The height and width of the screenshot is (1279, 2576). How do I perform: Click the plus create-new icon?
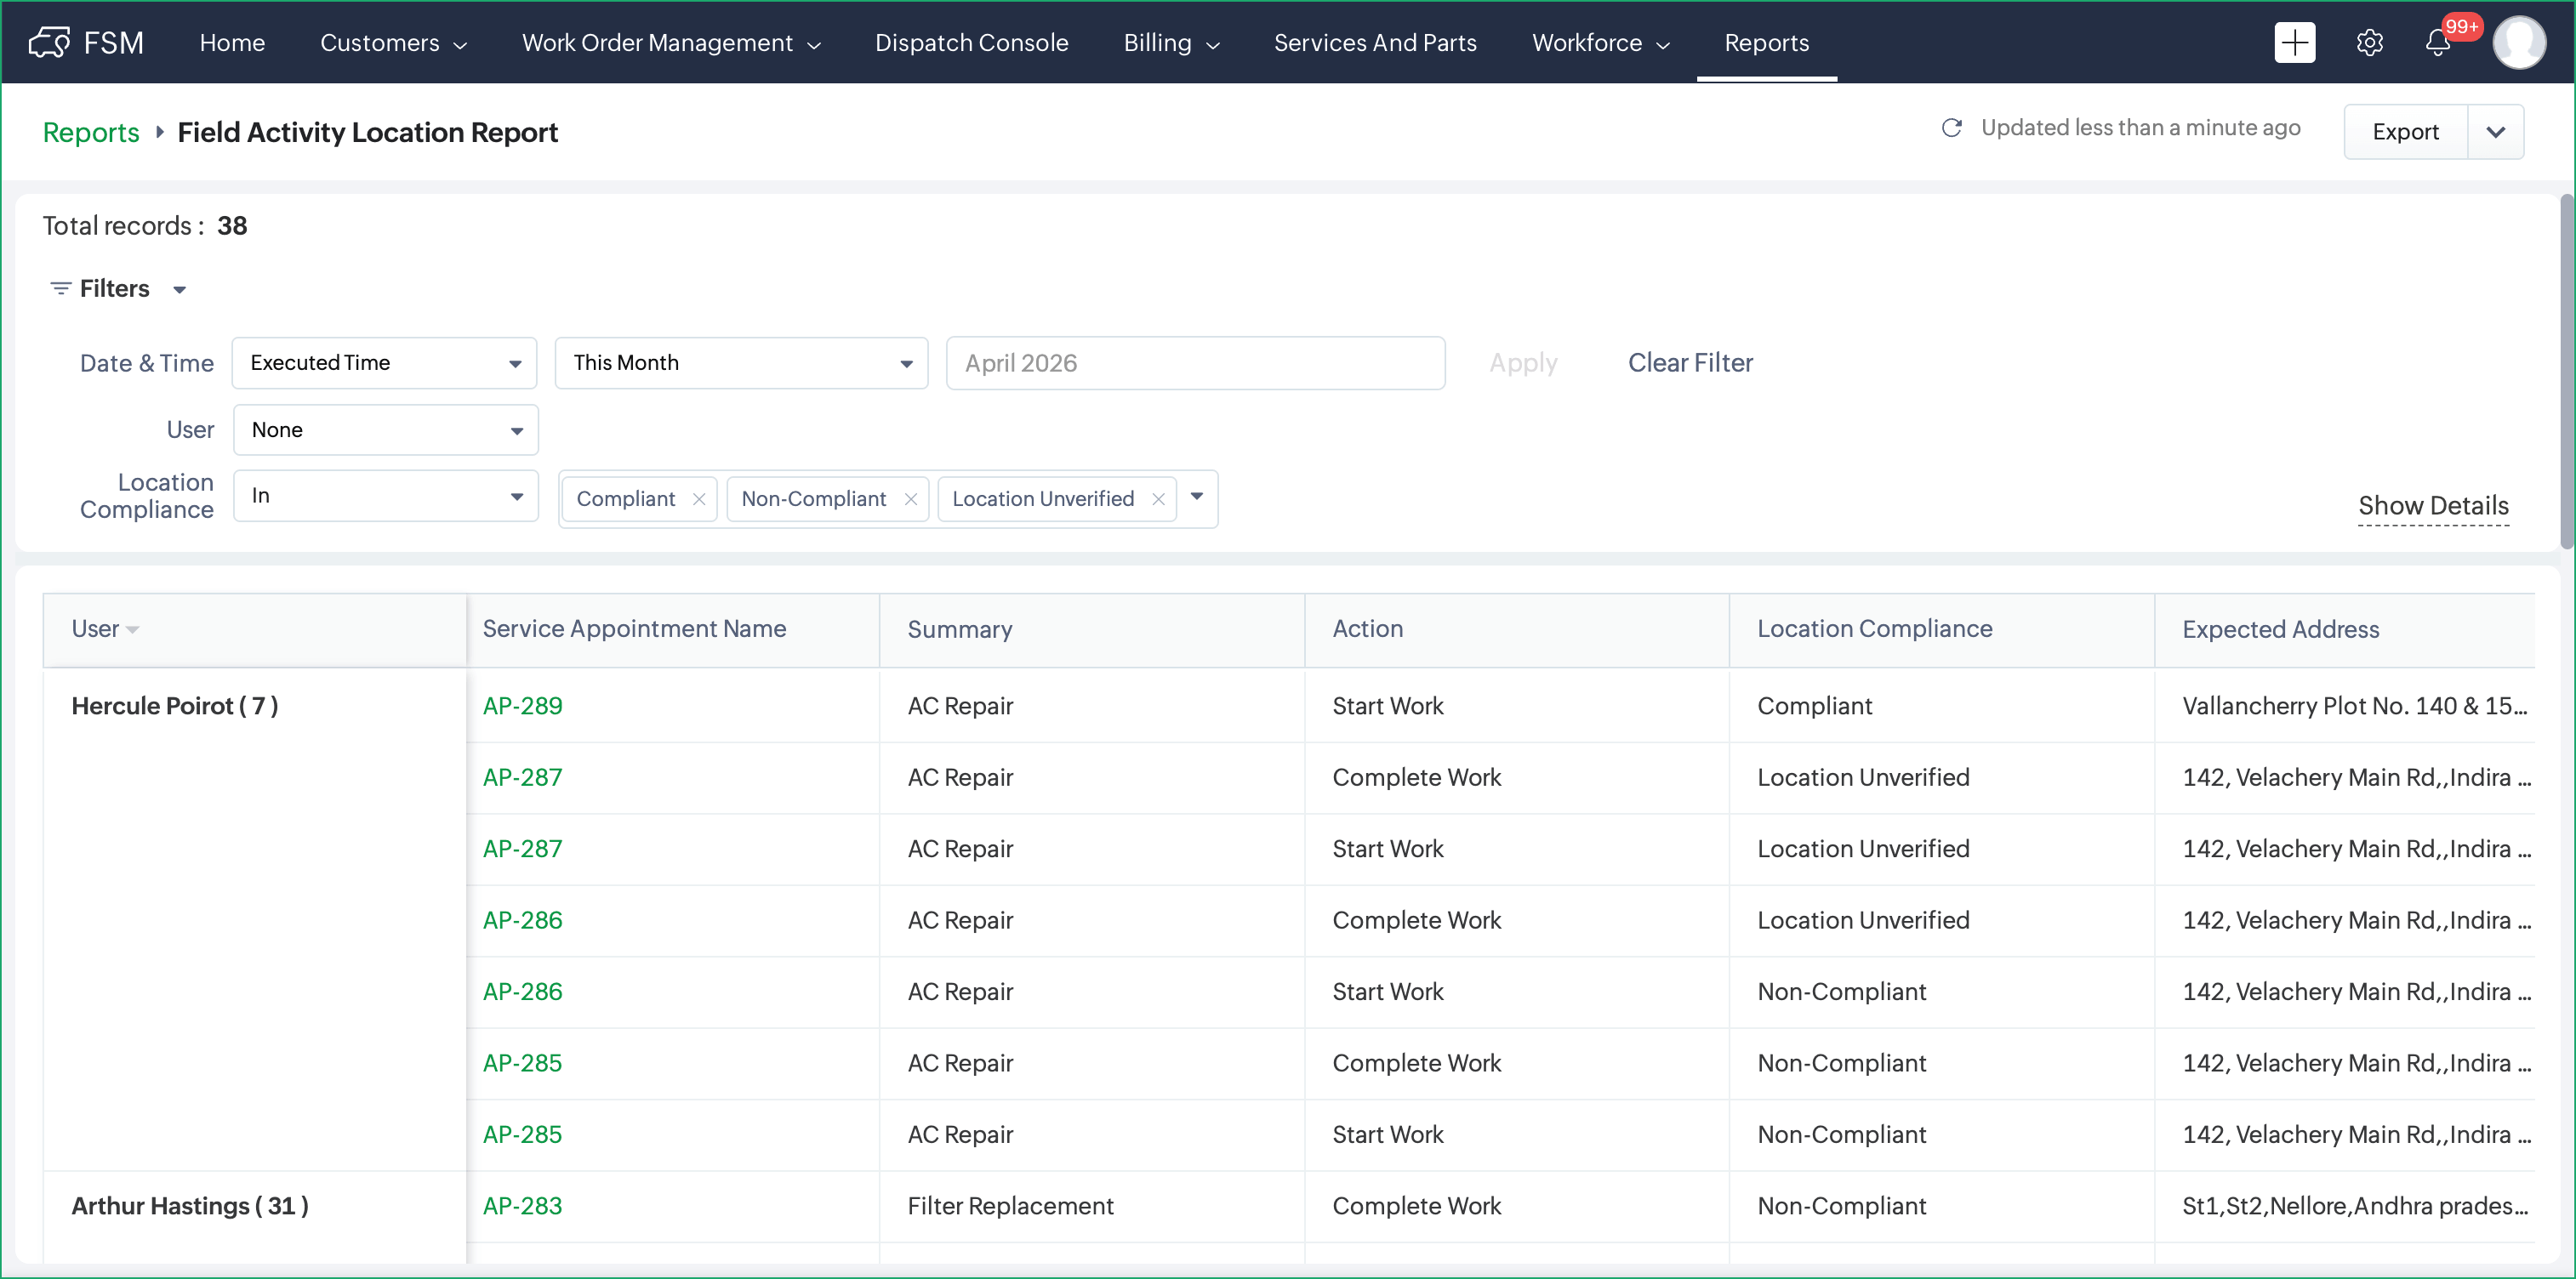point(2294,42)
